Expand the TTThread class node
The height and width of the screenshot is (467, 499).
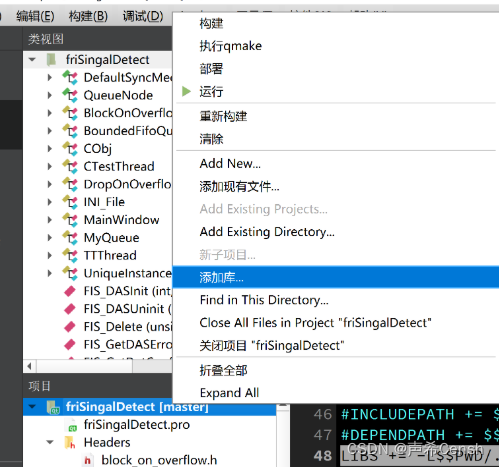tap(50, 255)
